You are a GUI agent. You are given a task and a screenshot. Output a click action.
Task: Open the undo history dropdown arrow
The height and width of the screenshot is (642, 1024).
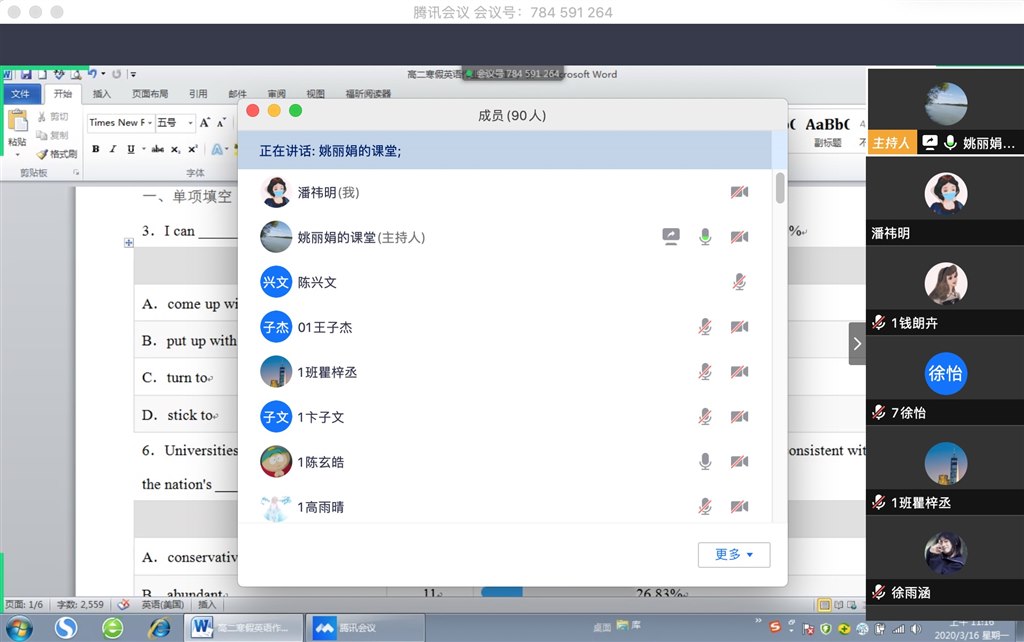coord(103,74)
